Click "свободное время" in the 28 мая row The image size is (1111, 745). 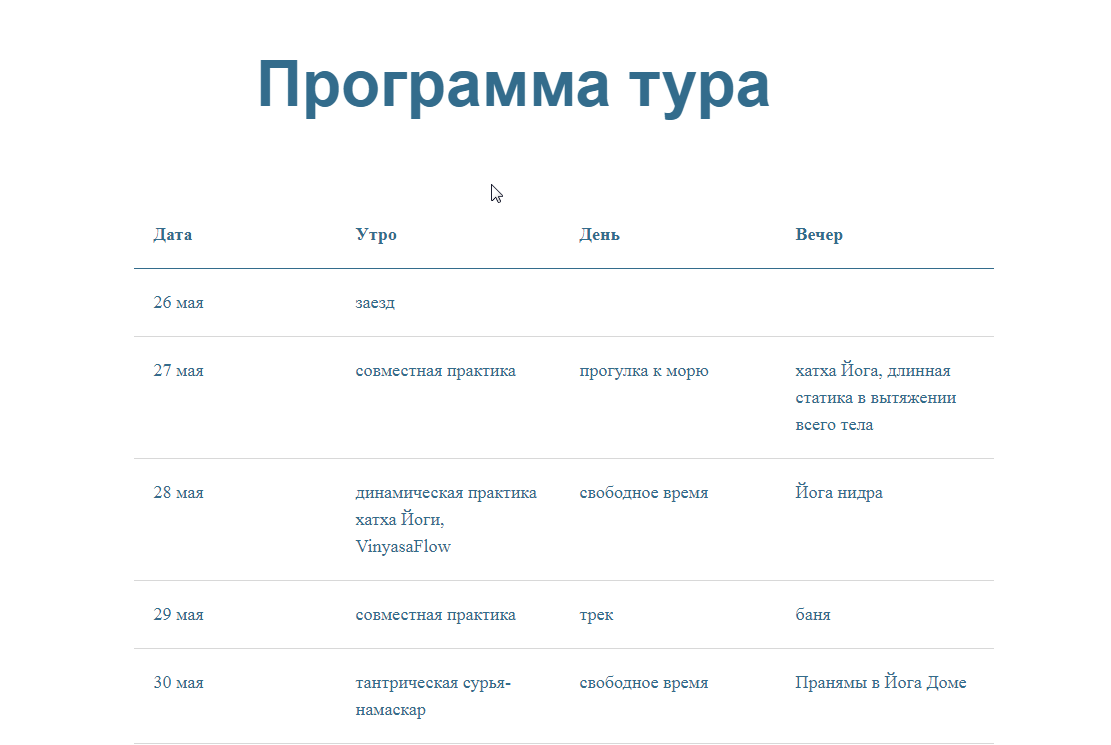[644, 493]
